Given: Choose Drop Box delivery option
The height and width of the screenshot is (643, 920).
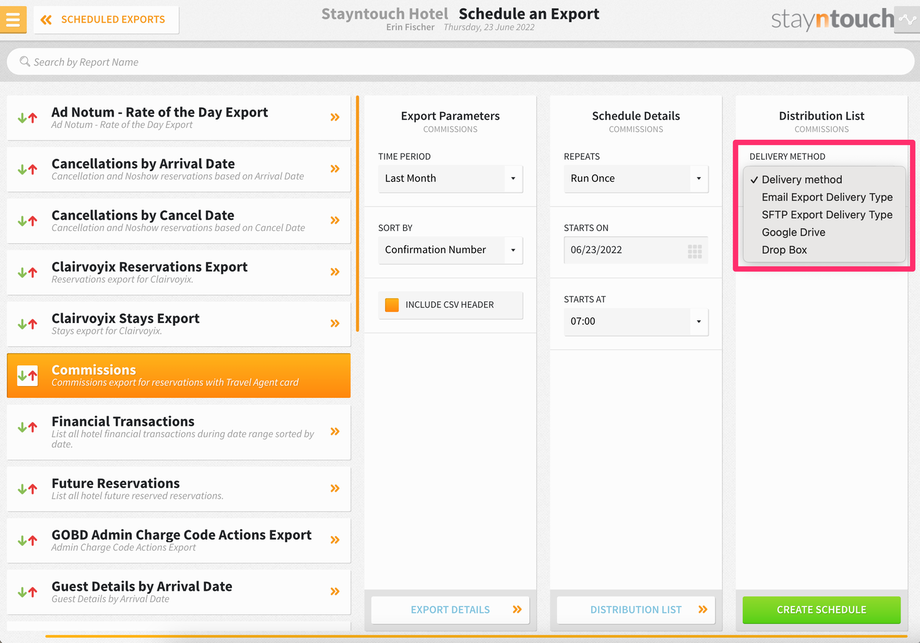Looking at the screenshot, I should tap(824, 250).
